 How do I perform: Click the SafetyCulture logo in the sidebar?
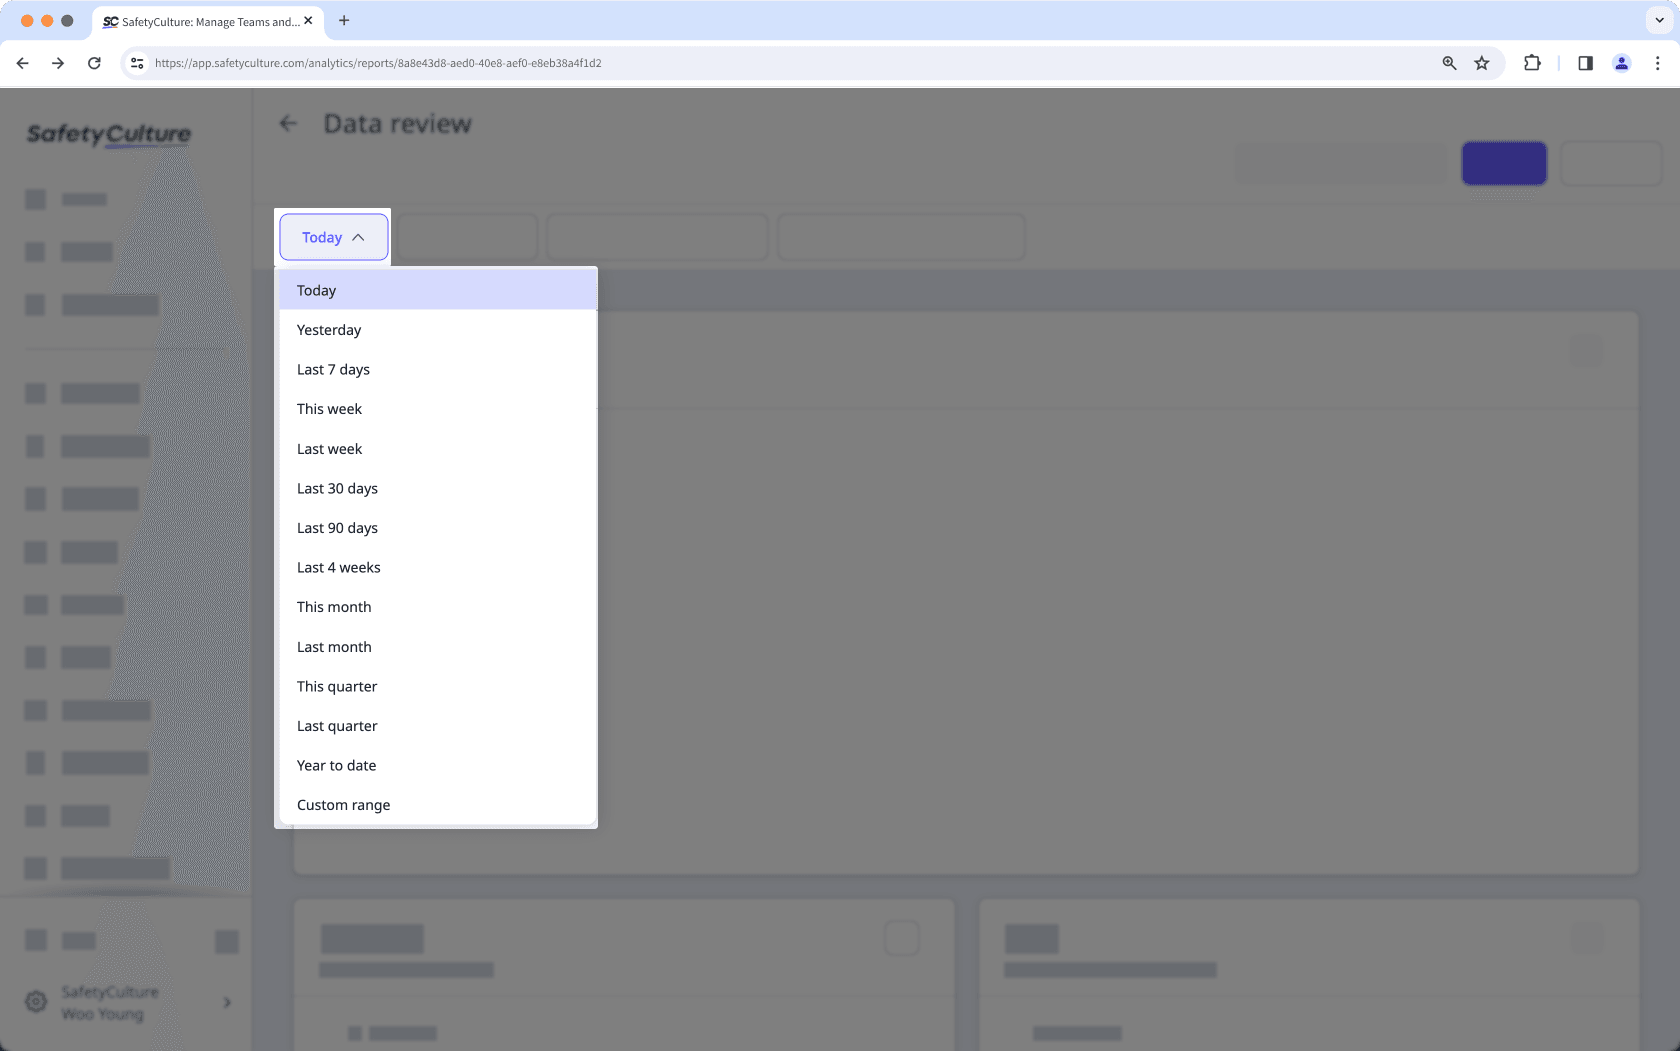(x=108, y=135)
